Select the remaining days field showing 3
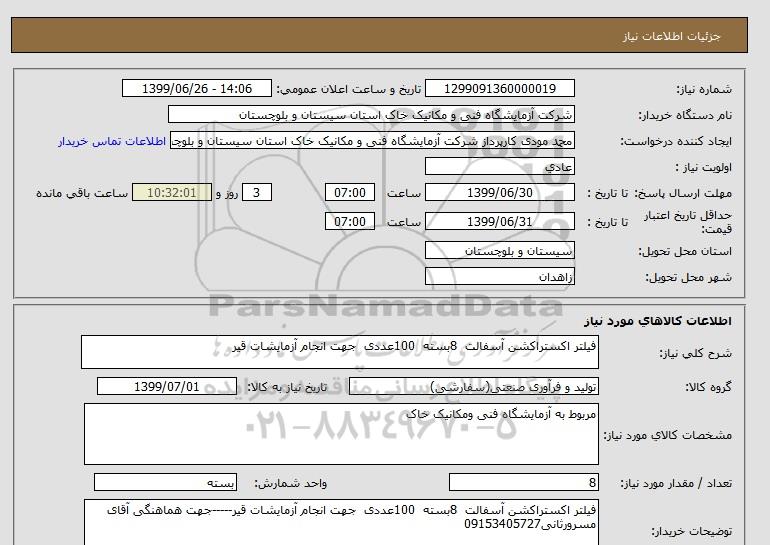Screen dimensions: 770x545 pos(257,192)
